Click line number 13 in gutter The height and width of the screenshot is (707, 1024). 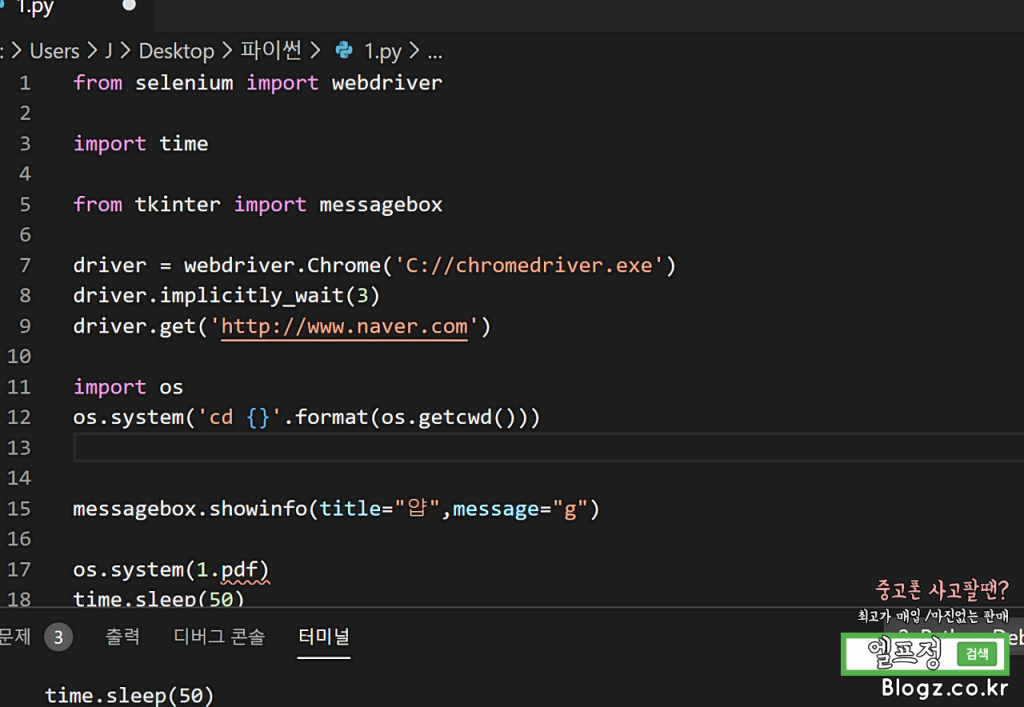[x=19, y=448]
